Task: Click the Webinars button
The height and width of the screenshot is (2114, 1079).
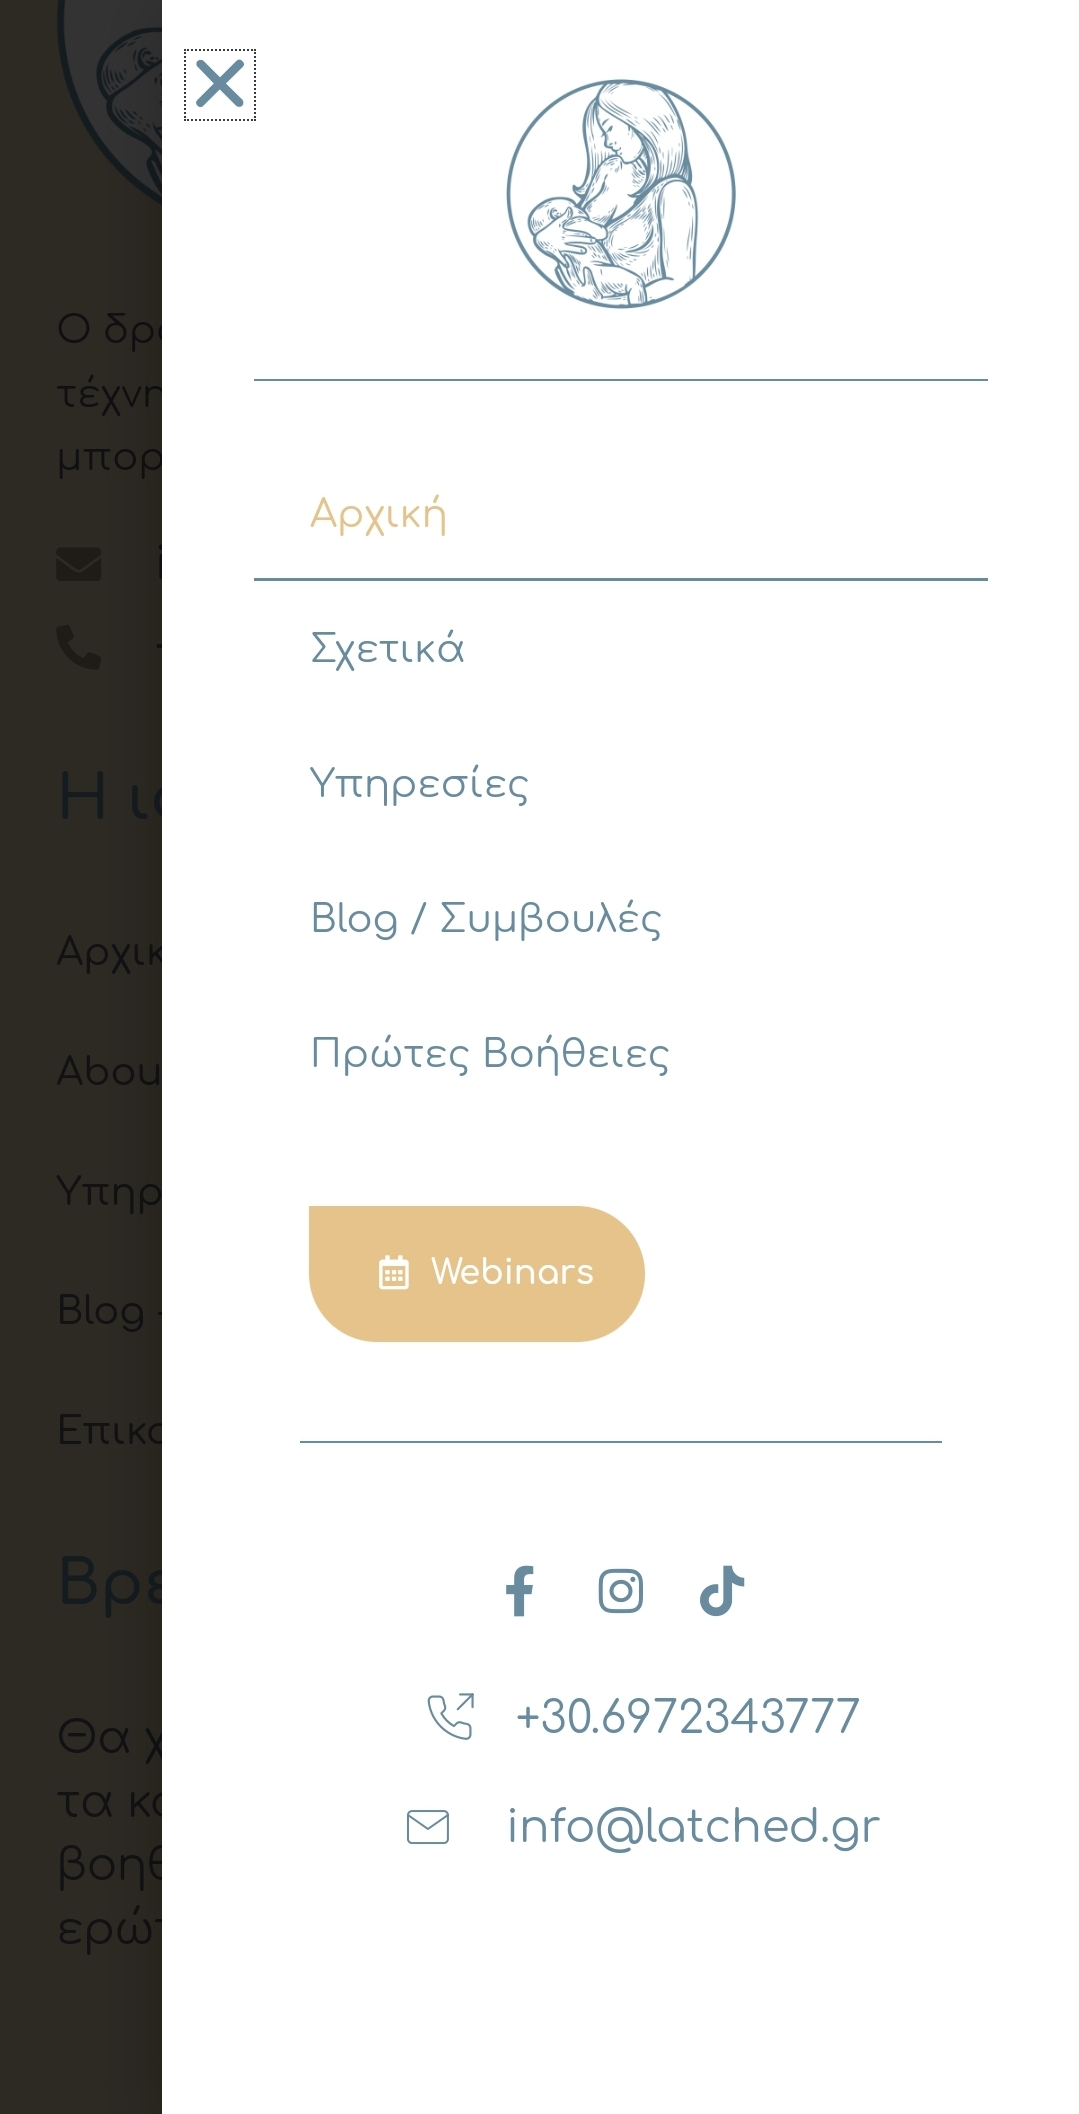Action: [x=477, y=1273]
